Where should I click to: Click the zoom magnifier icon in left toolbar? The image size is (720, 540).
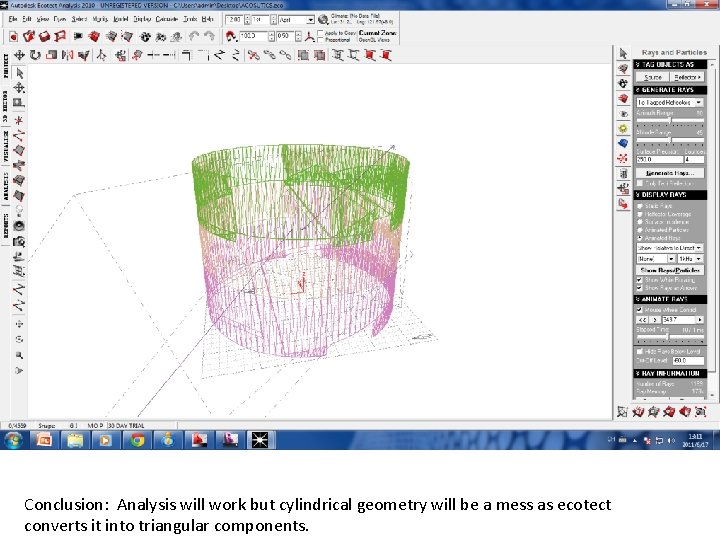19,355
